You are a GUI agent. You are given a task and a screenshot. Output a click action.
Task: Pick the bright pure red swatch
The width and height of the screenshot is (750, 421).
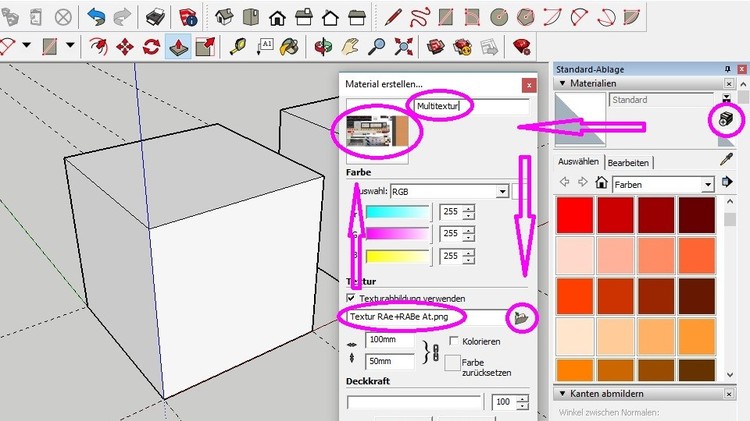(x=574, y=215)
